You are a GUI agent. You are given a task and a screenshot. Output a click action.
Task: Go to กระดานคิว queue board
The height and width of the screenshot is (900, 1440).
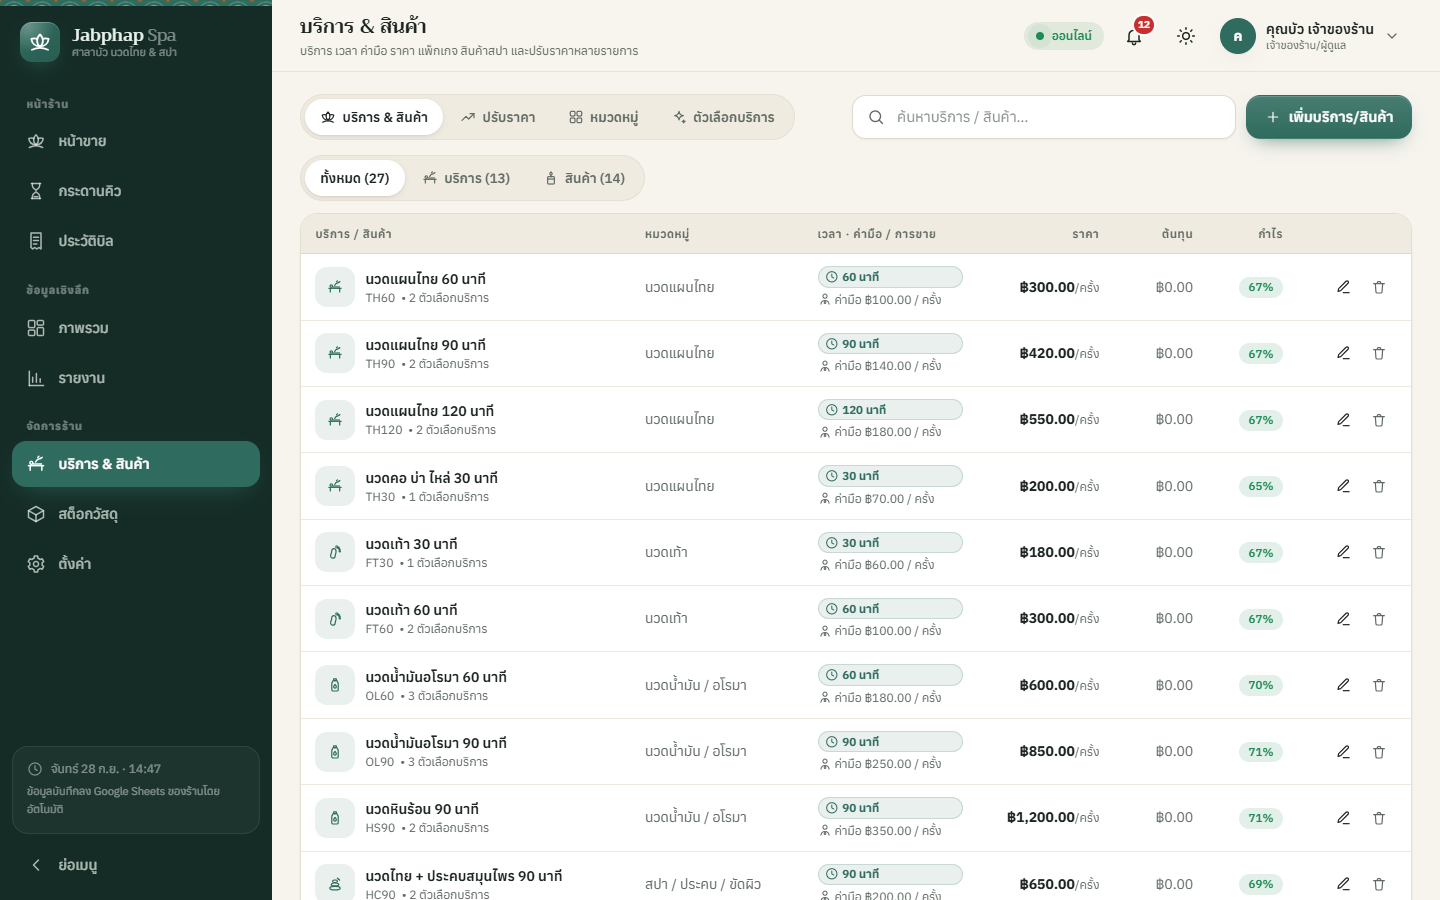pyautogui.click(x=136, y=191)
